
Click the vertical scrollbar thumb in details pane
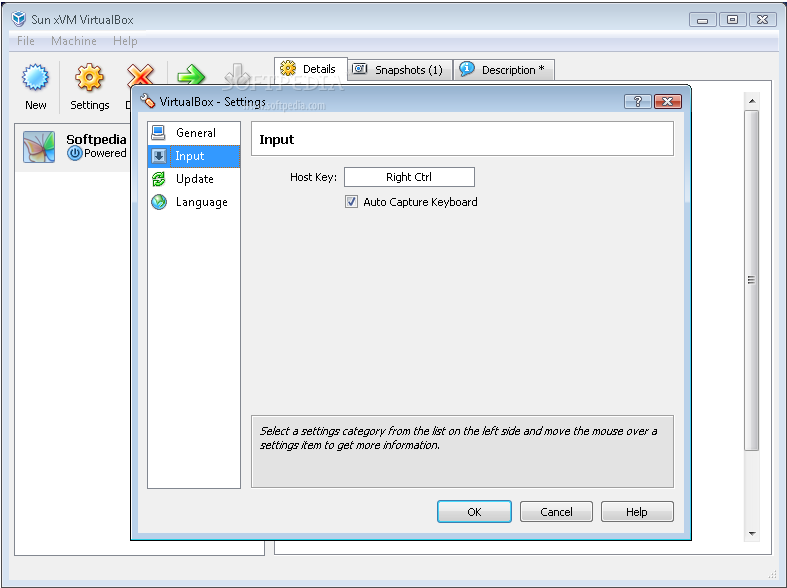coord(751,280)
